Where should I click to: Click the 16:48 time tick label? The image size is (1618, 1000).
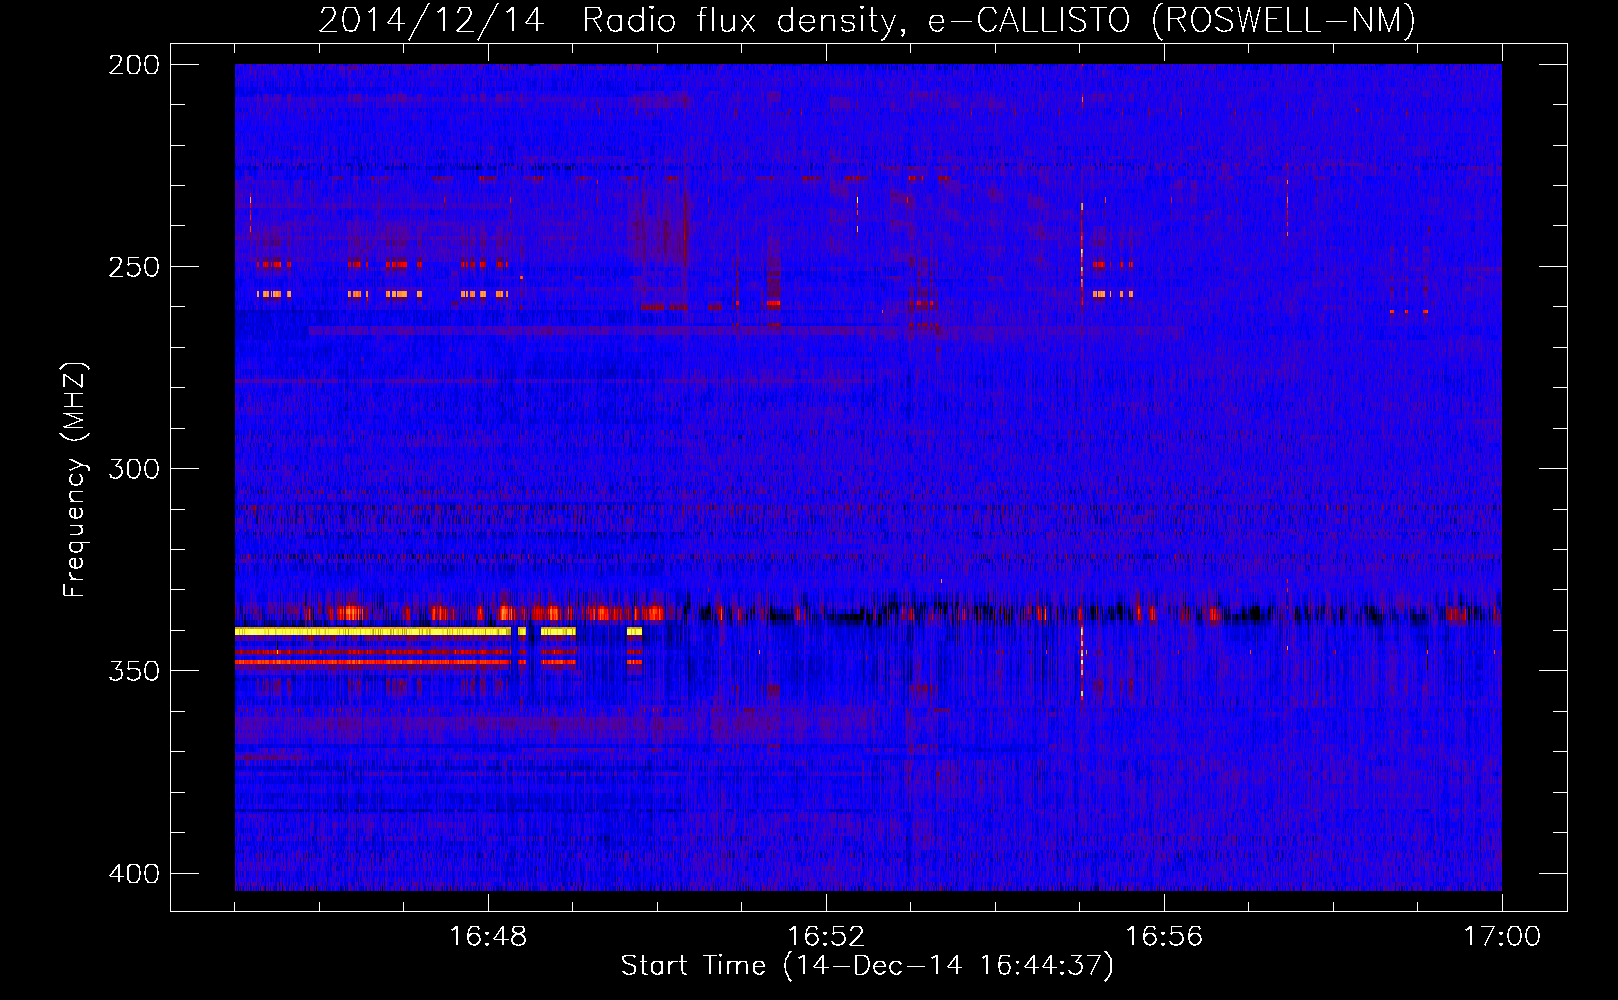488,936
